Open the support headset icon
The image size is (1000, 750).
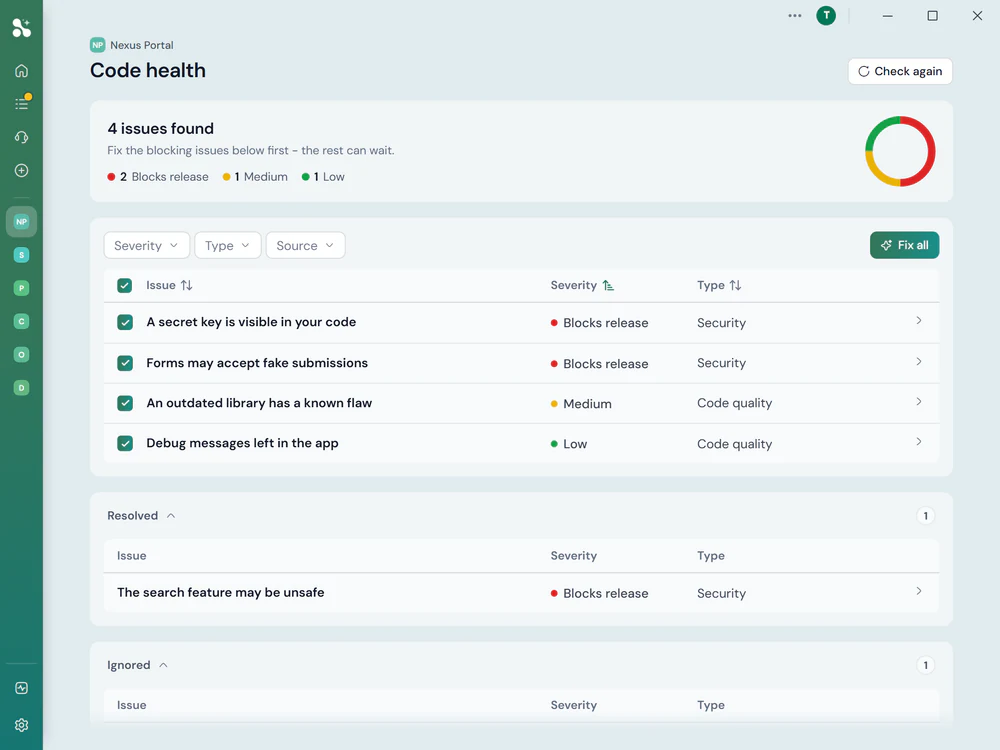tap(21, 137)
